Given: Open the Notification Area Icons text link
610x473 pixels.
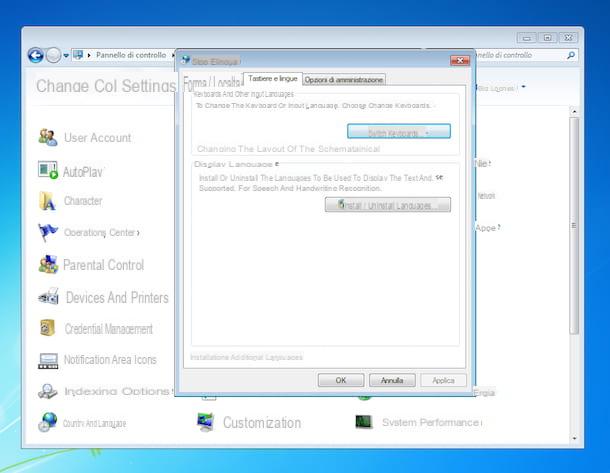Looking at the screenshot, I should [110, 359].
